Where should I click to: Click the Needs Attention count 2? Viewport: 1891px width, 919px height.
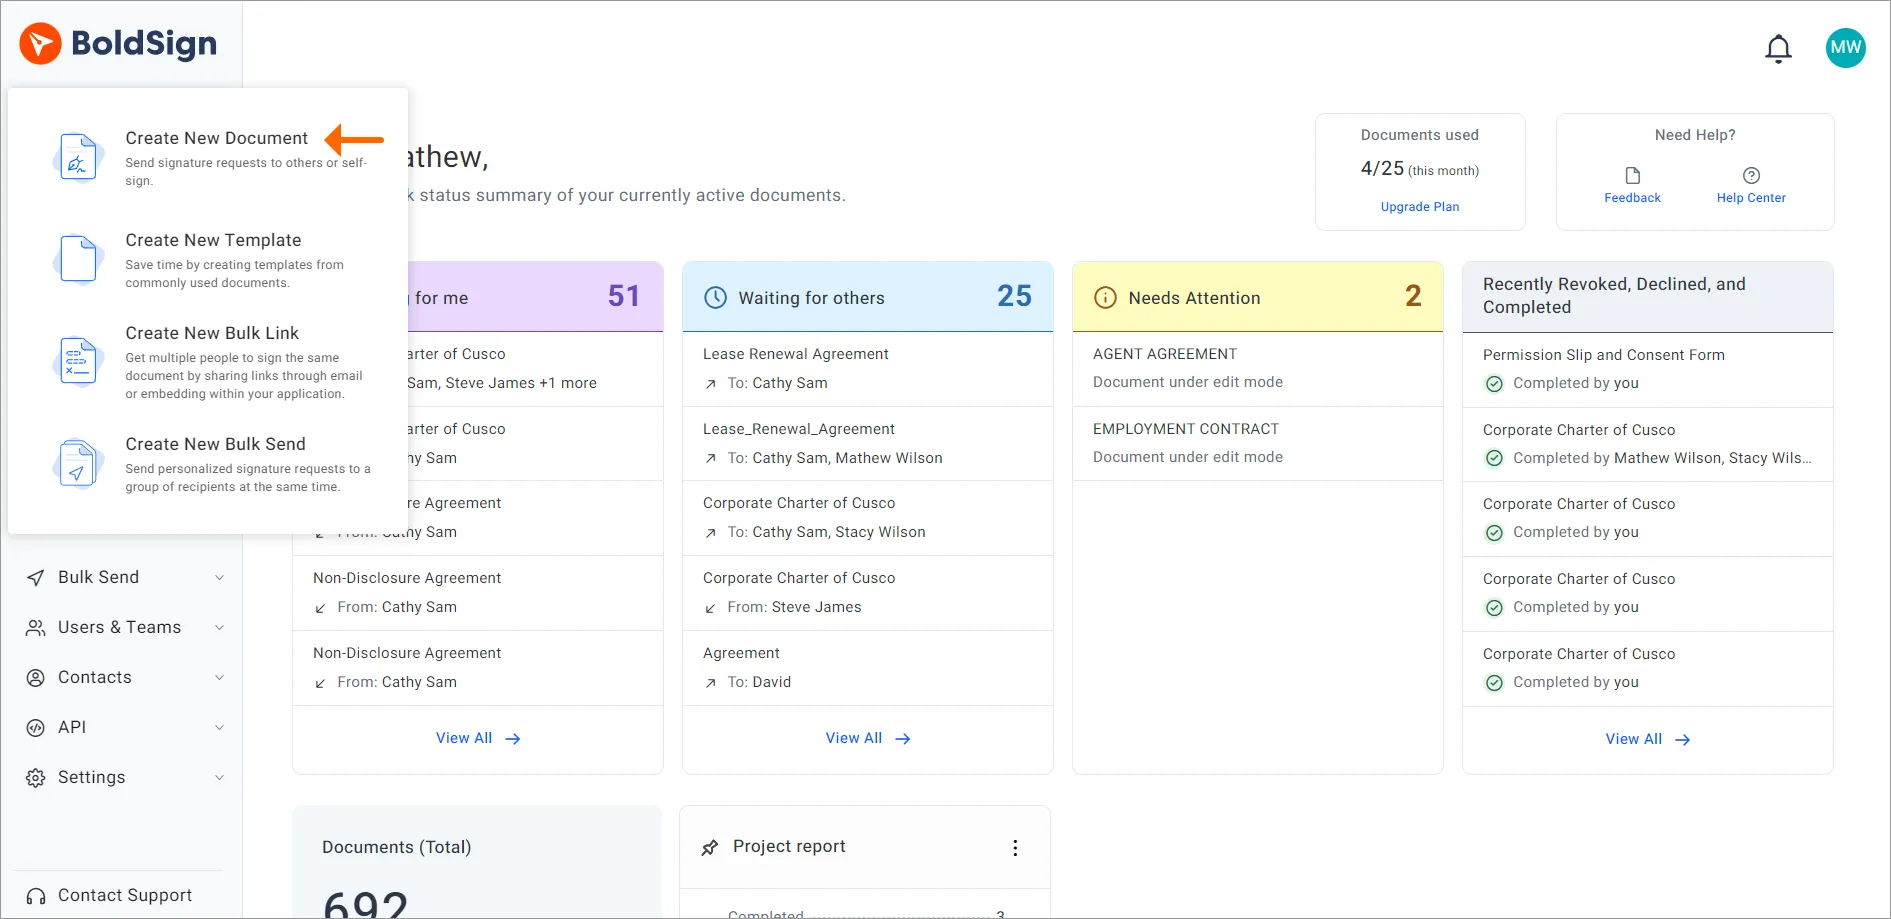1413,296
